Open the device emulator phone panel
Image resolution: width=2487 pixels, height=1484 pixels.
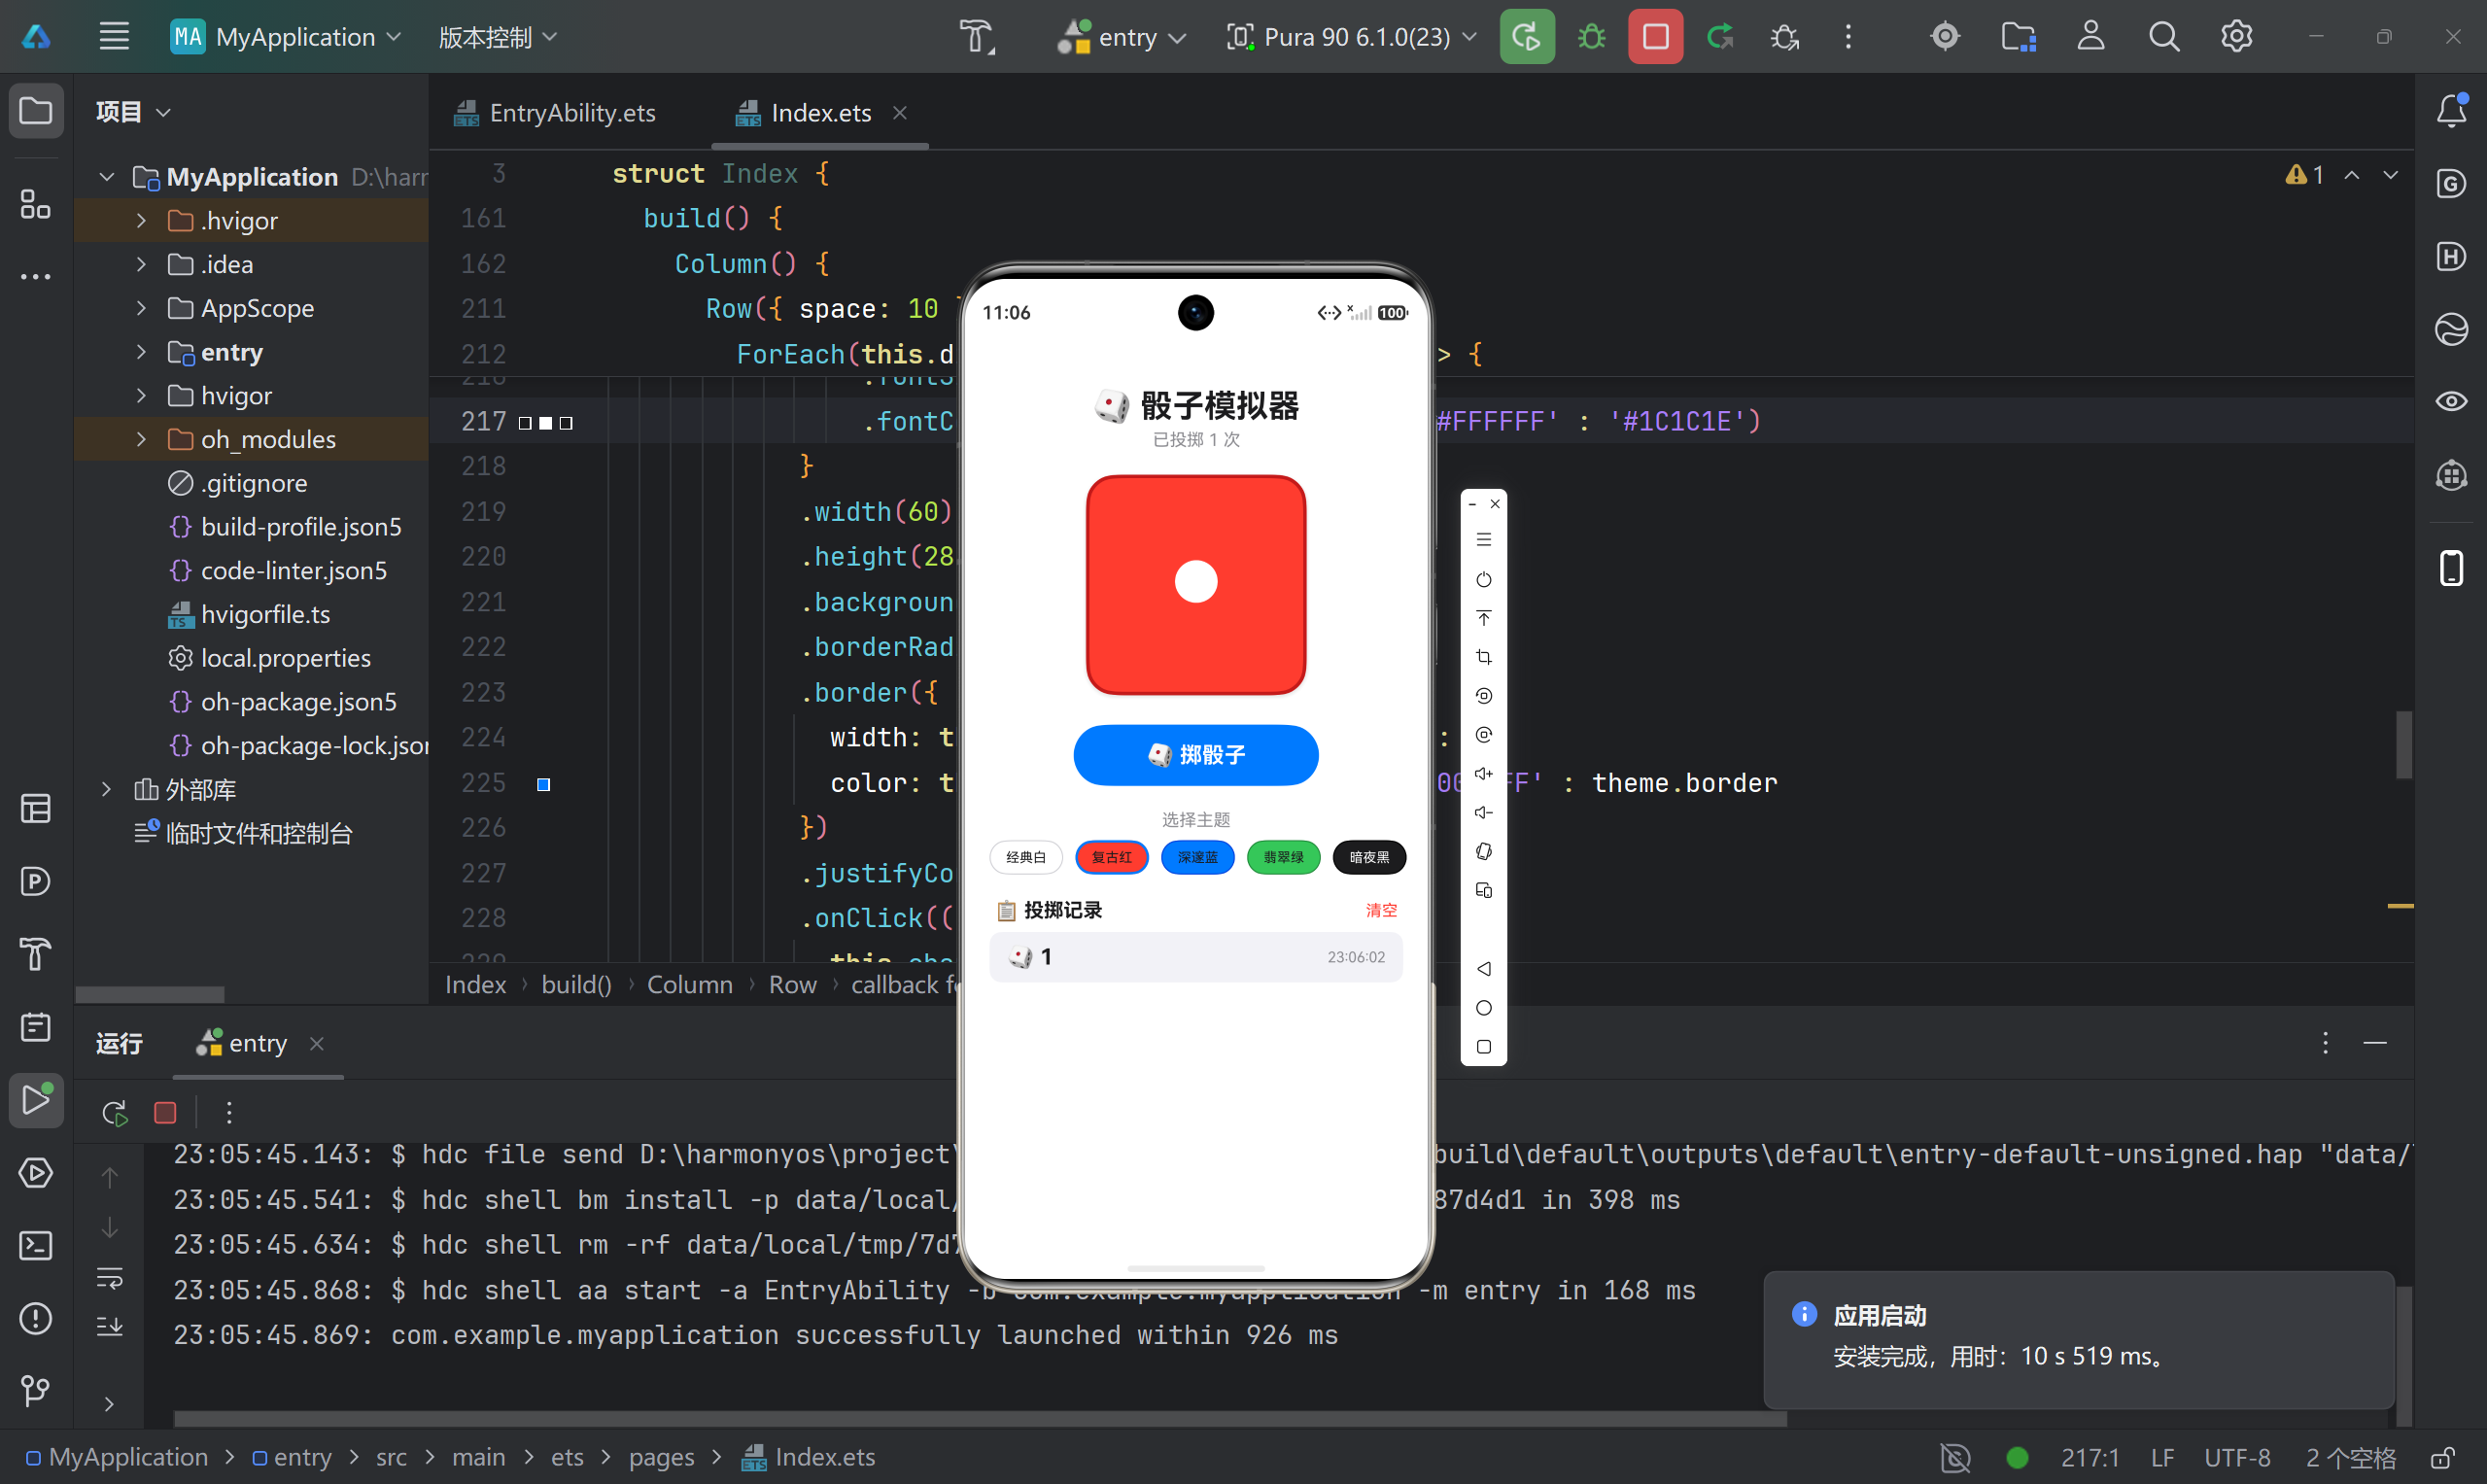2451,567
